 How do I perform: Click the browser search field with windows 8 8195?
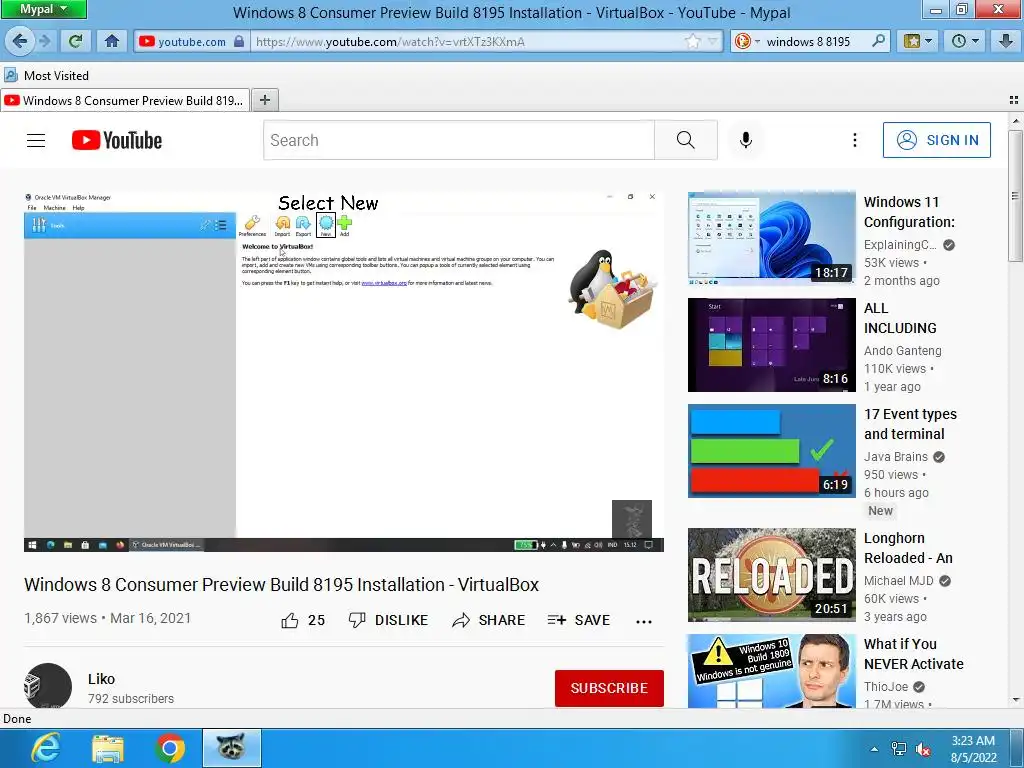click(815, 42)
